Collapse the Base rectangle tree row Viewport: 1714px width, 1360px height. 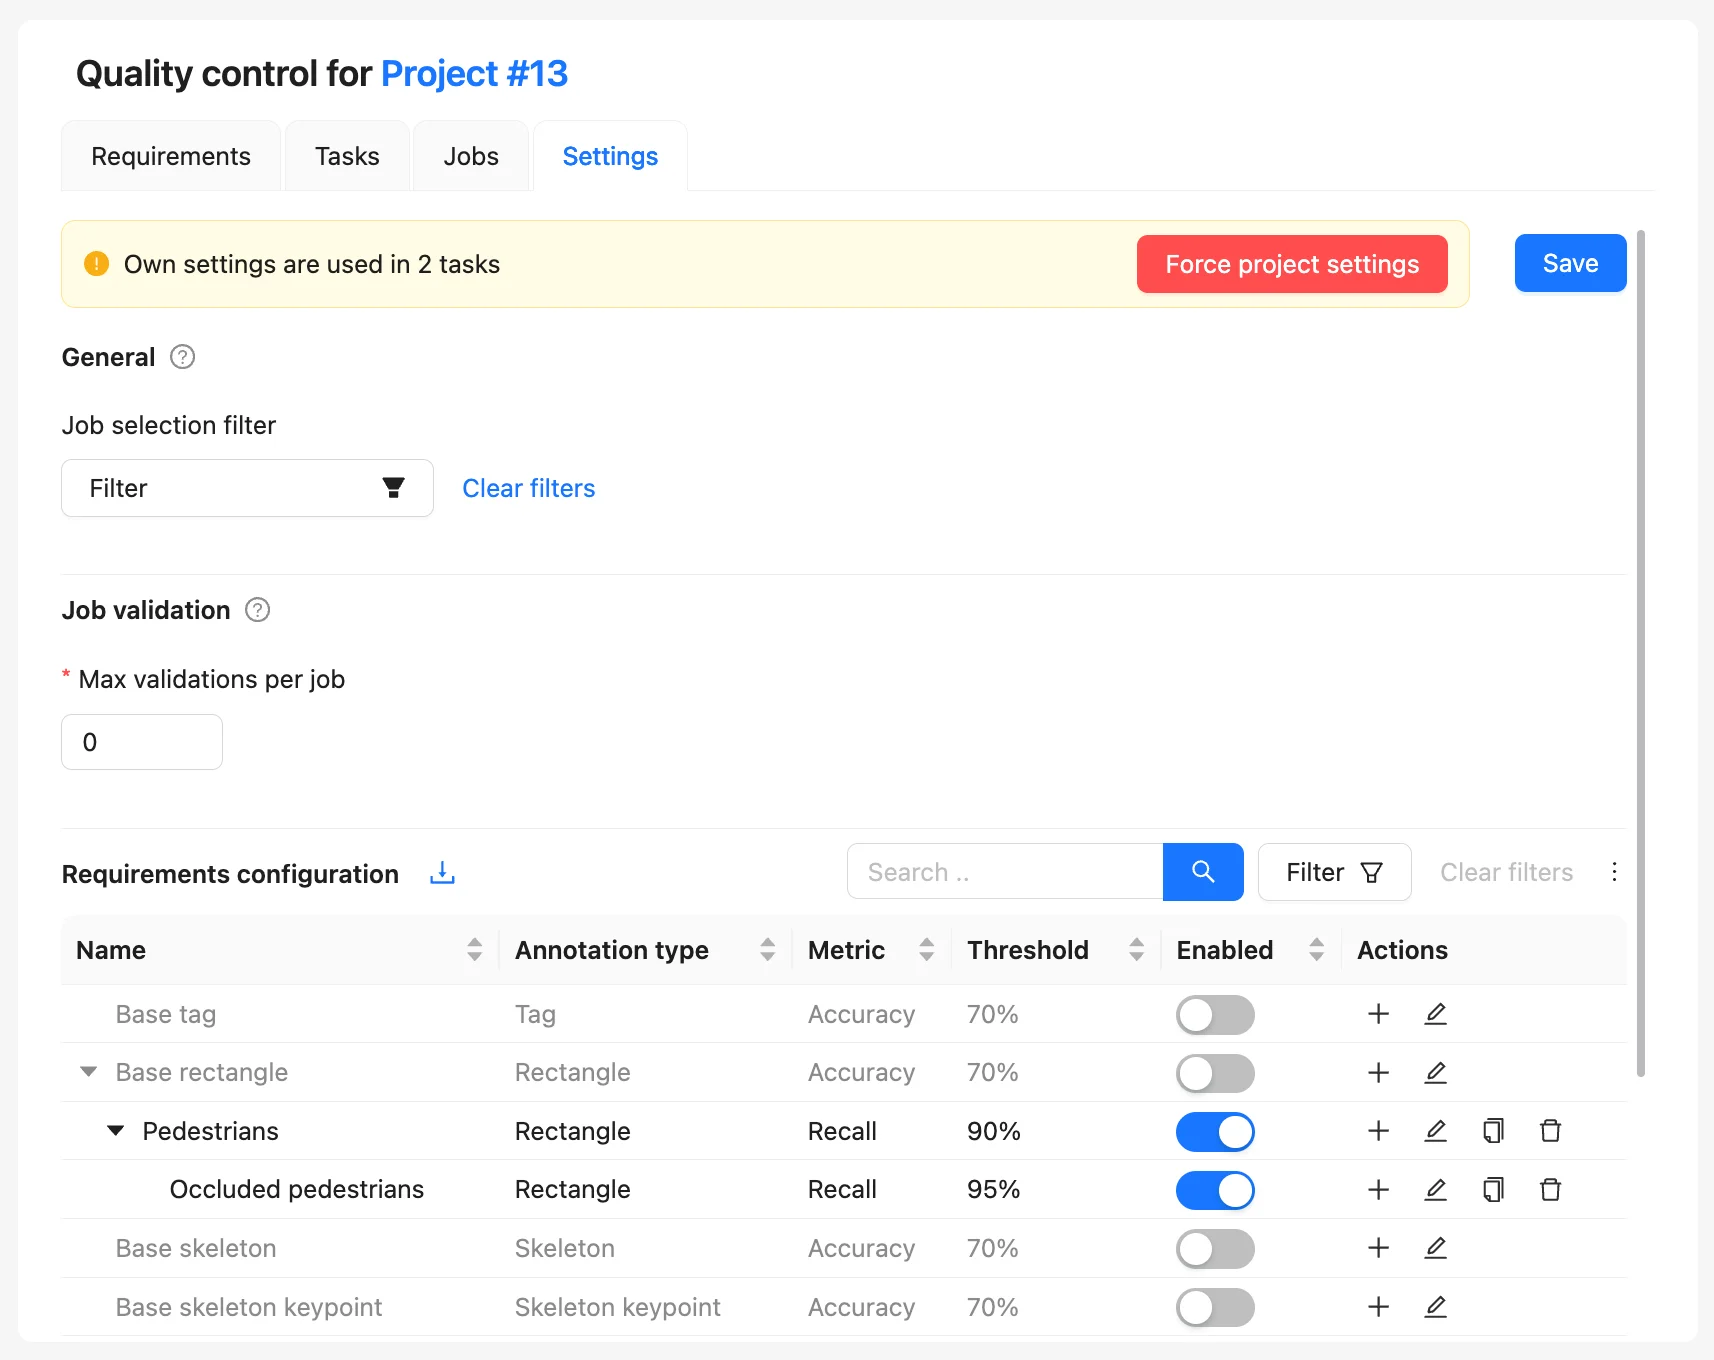(89, 1072)
